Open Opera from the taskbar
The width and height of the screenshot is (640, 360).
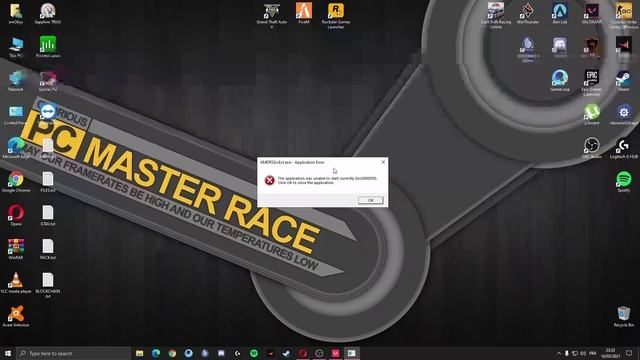pos(303,353)
